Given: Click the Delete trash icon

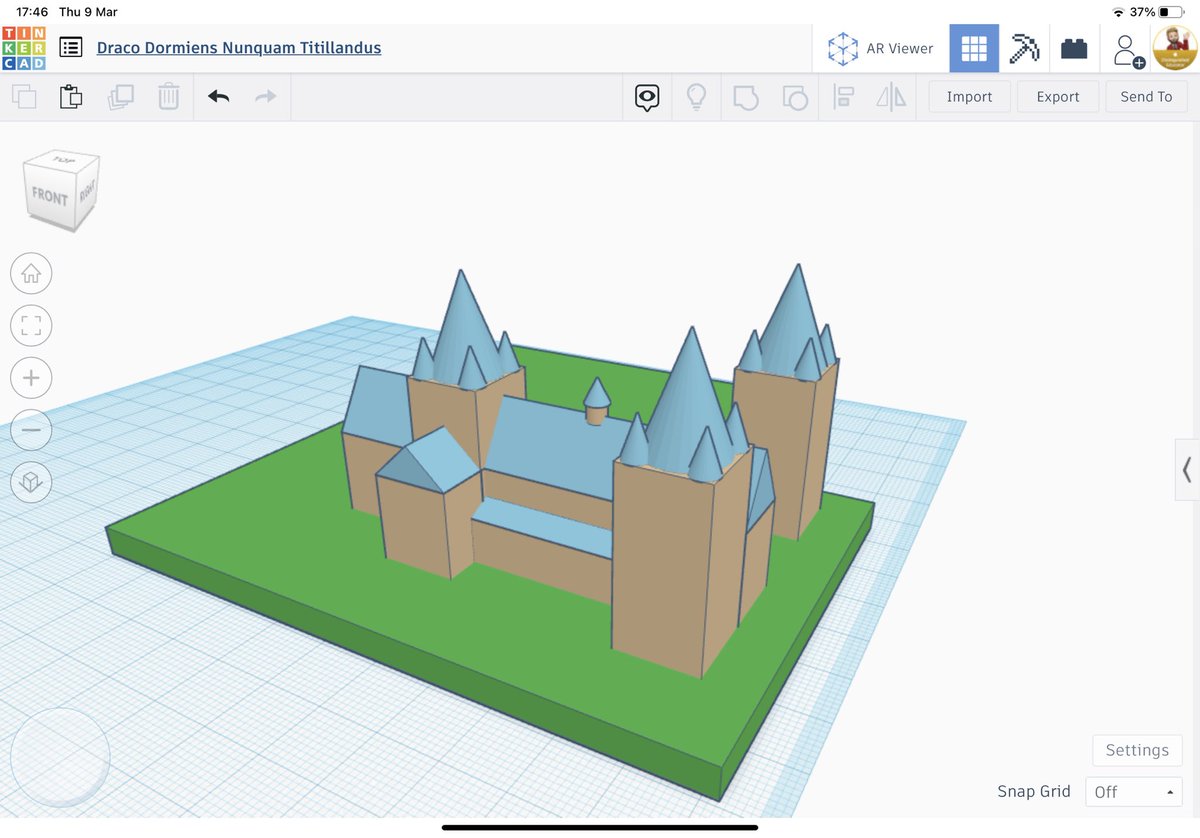Looking at the screenshot, I should coord(168,96).
